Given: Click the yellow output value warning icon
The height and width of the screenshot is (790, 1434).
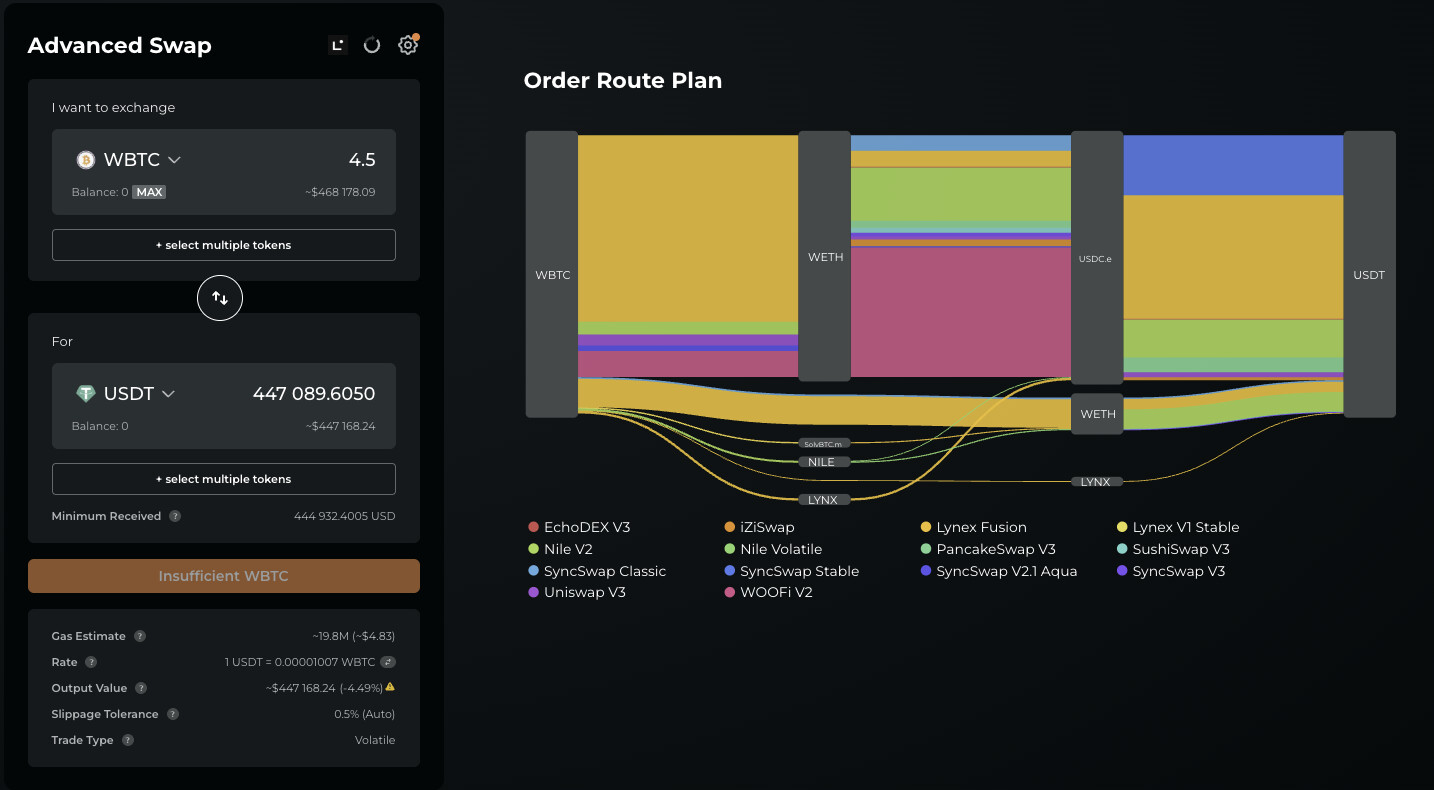Looking at the screenshot, I should point(390,687).
